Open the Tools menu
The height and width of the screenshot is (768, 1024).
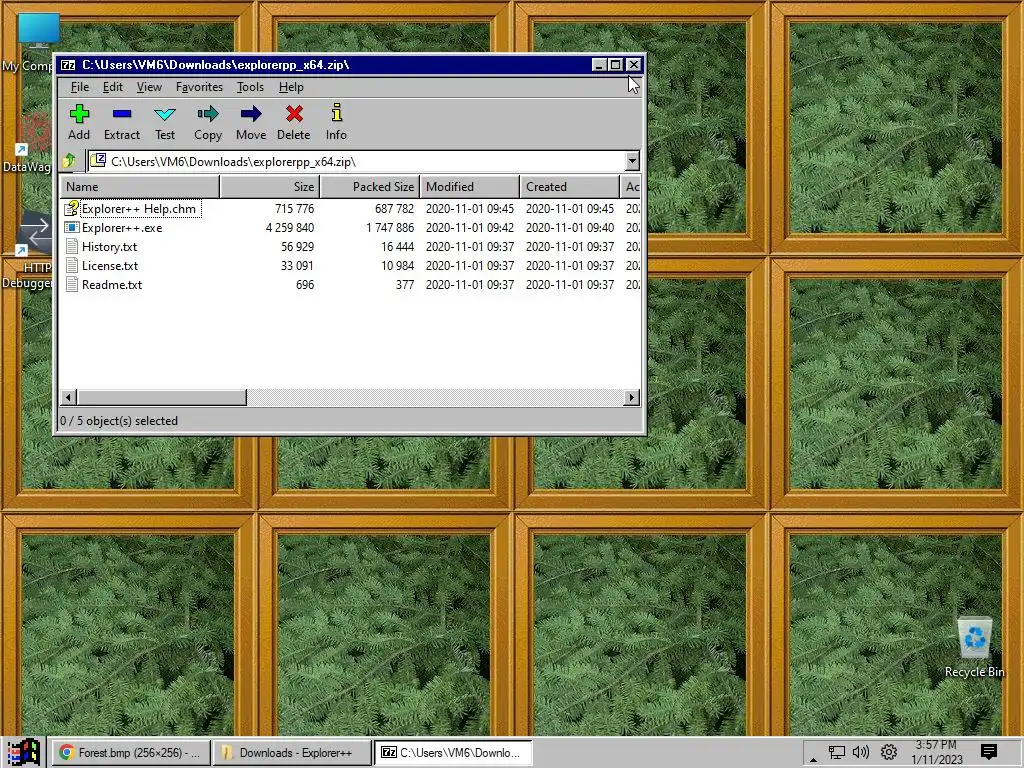[250, 87]
